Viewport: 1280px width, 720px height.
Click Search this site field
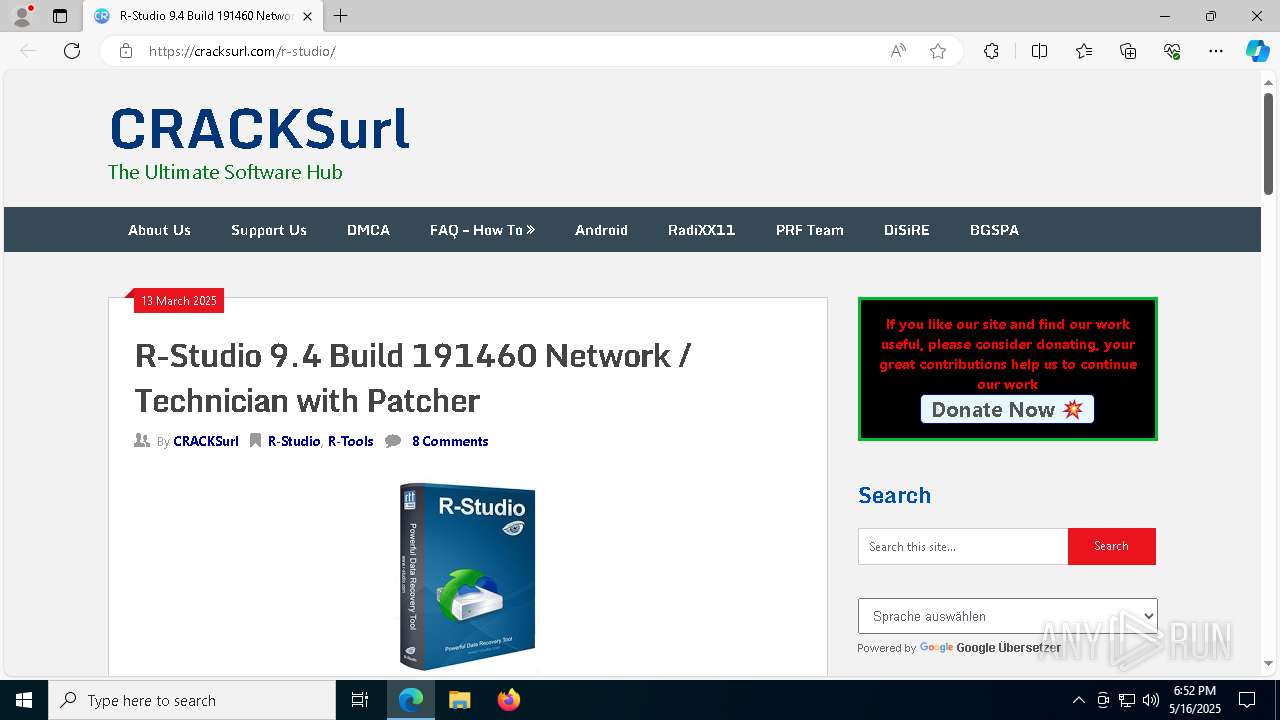pos(963,547)
